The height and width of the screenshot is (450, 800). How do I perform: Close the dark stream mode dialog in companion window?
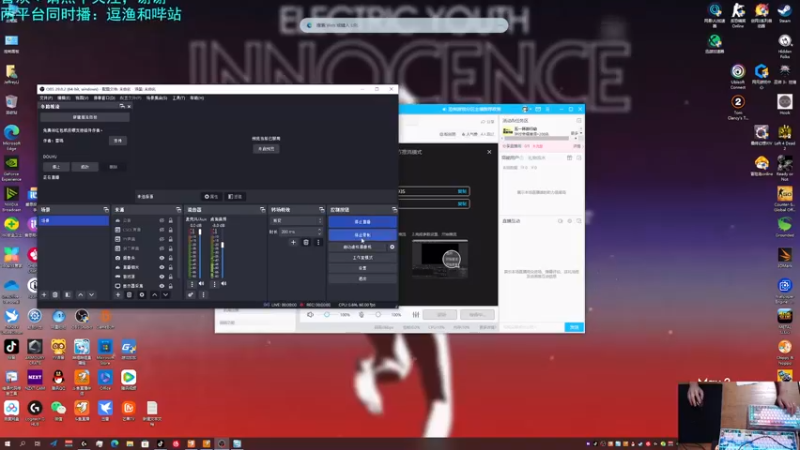(x=489, y=152)
